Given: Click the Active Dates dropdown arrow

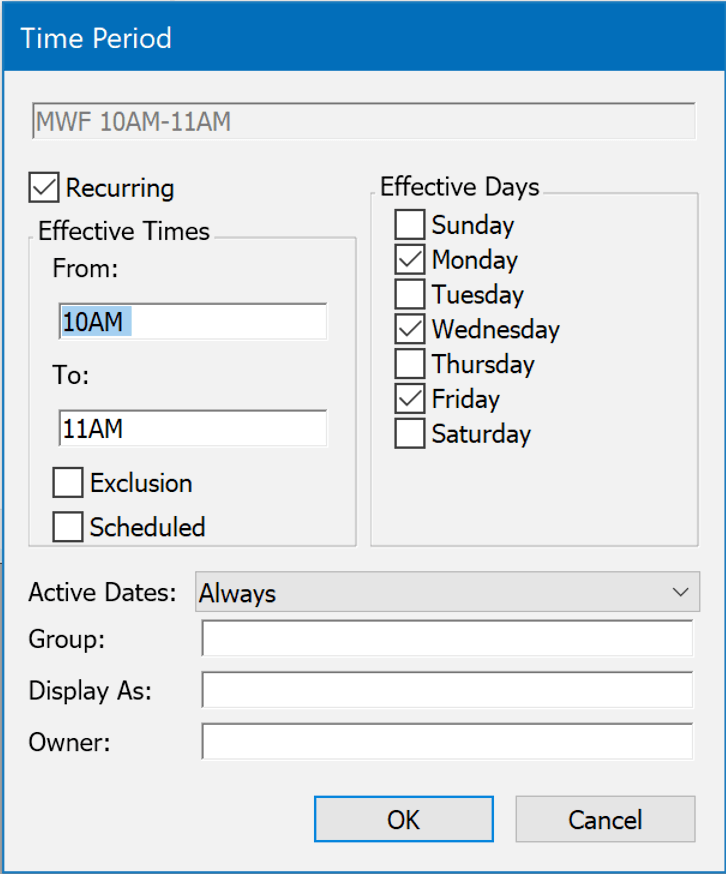Looking at the screenshot, I should tap(681, 593).
